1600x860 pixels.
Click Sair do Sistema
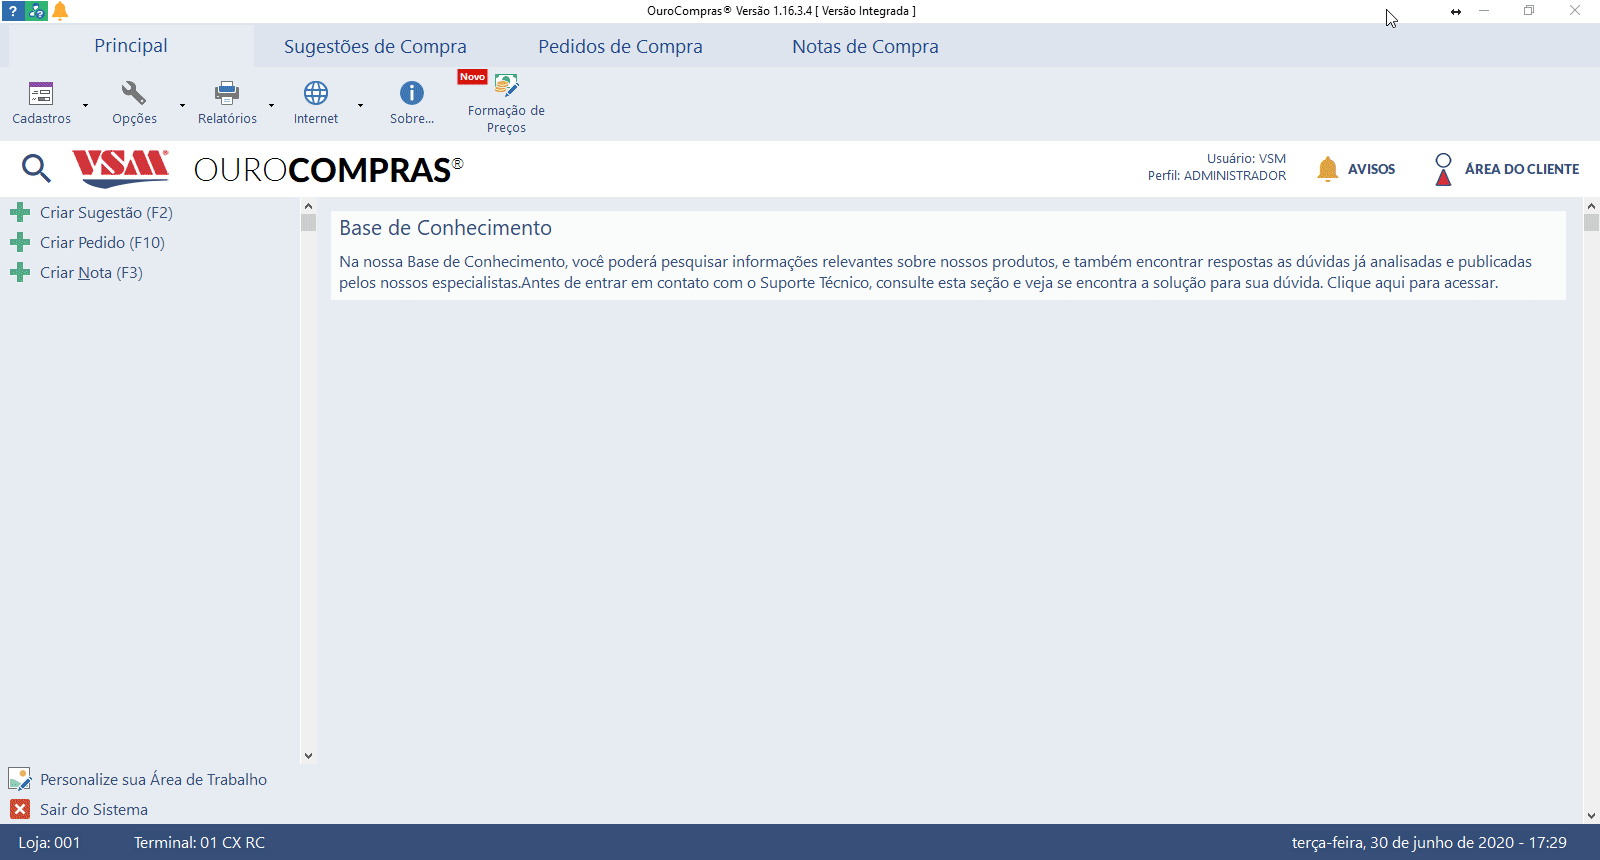click(93, 810)
